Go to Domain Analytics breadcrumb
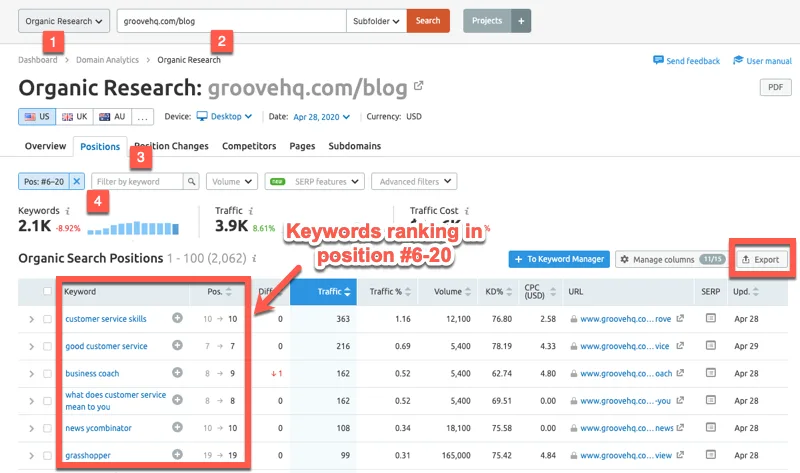 [x=107, y=60]
